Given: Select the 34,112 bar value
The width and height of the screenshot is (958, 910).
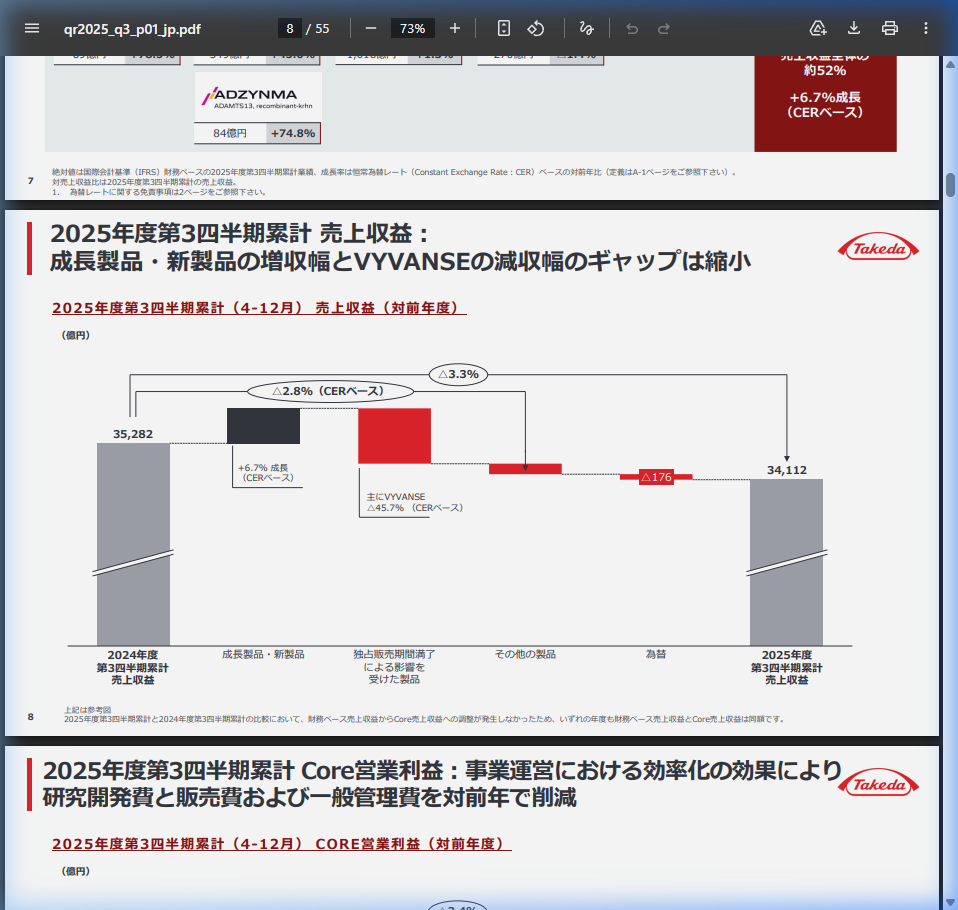Looking at the screenshot, I should point(787,470).
